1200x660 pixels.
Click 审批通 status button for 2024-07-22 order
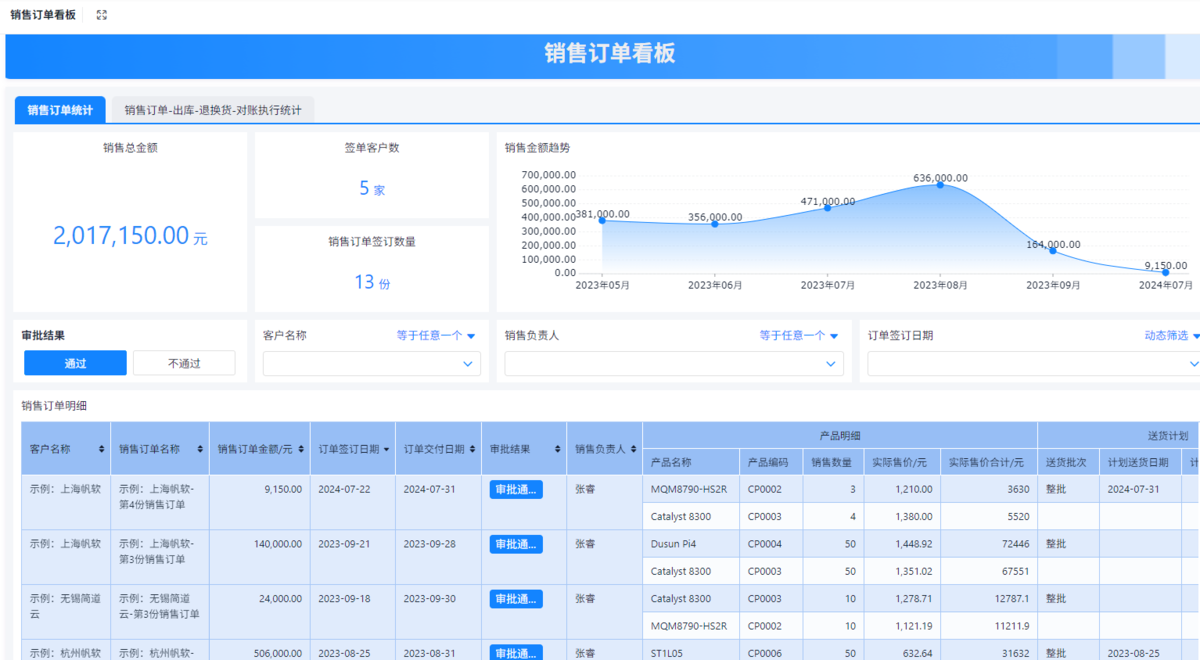point(516,489)
